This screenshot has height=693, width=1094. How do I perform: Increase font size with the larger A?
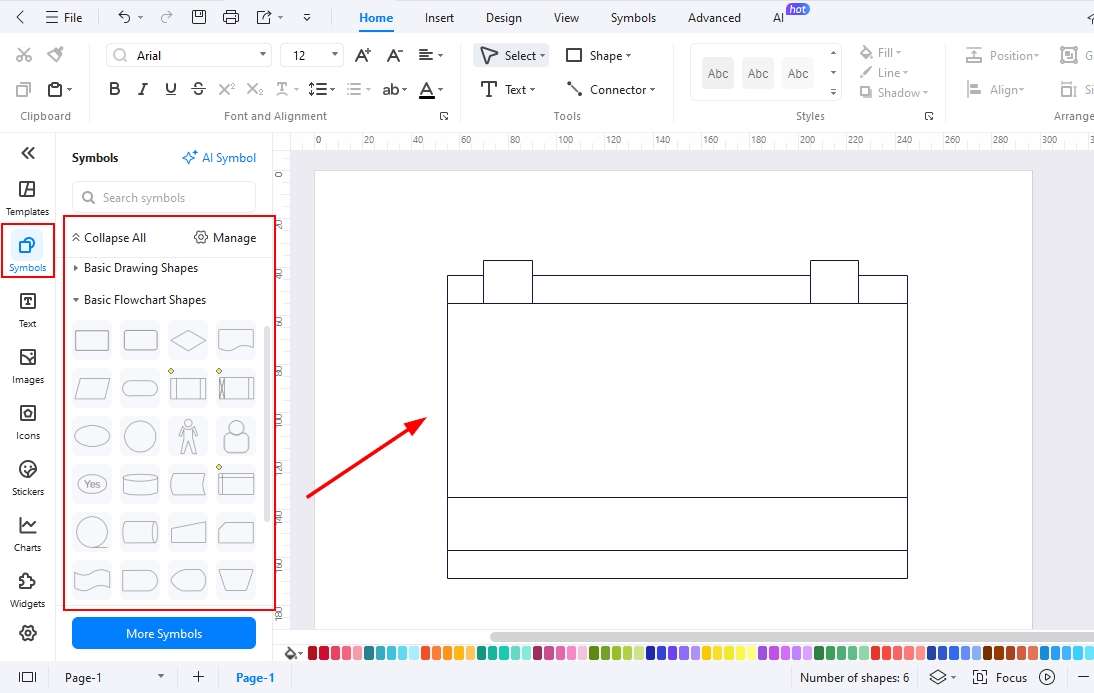pos(363,55)
